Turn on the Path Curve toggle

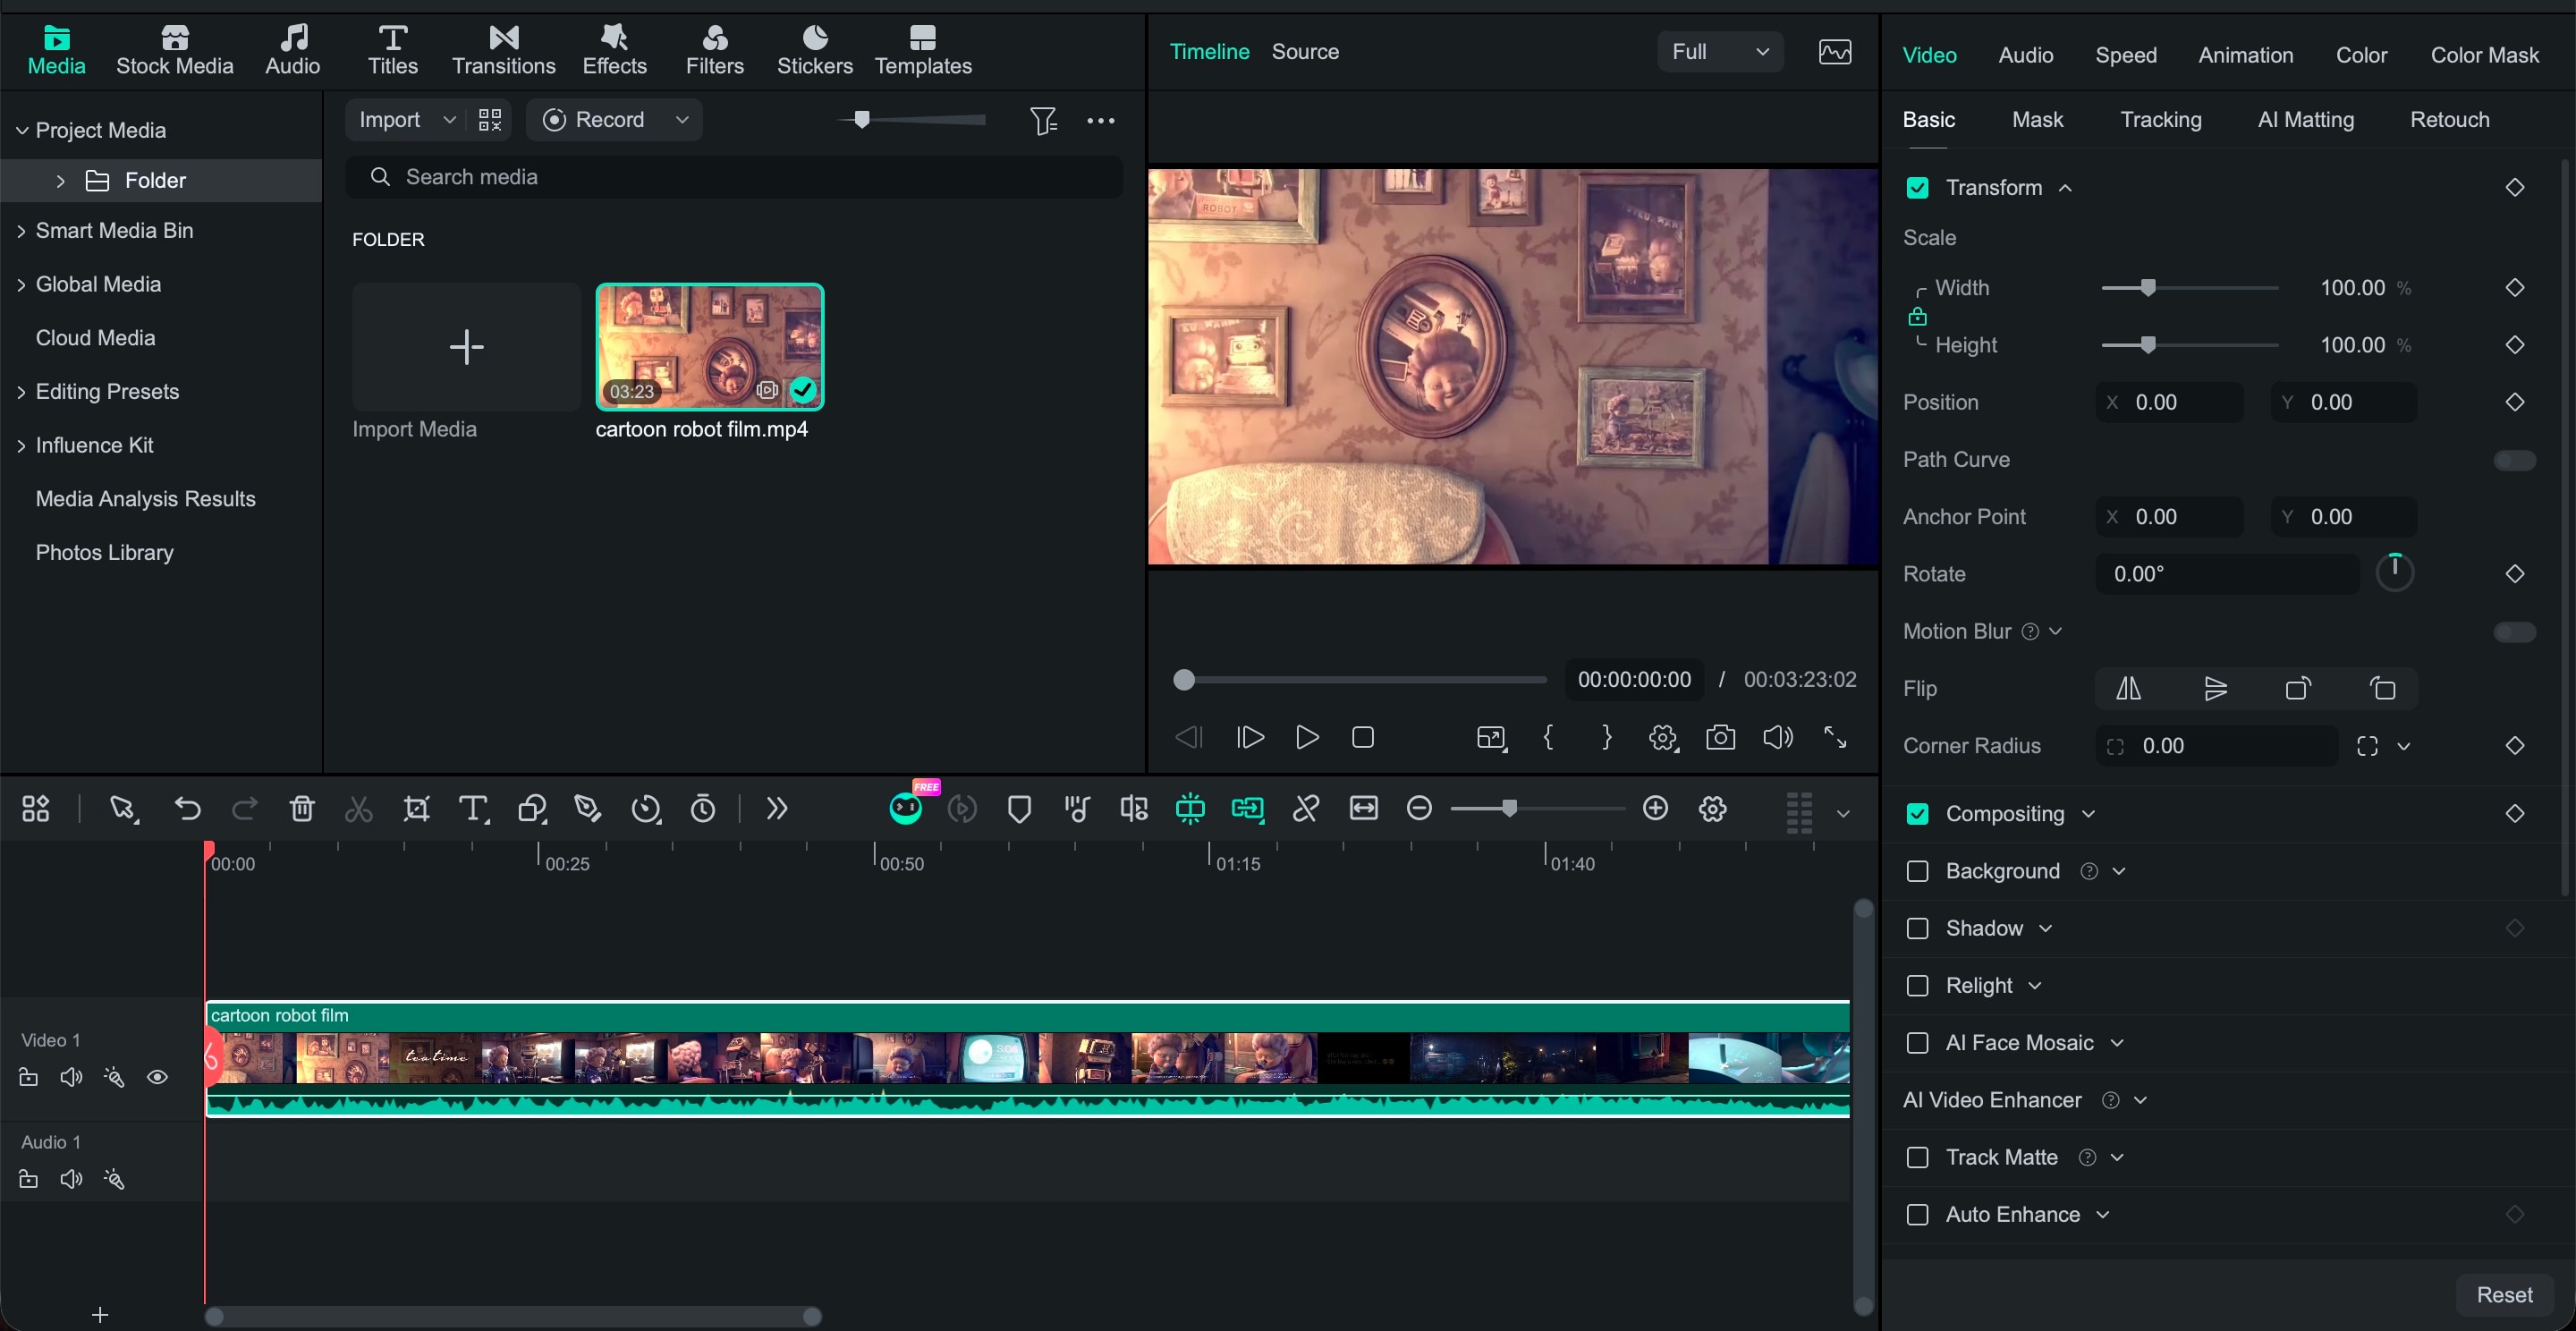coord(2514,460)
